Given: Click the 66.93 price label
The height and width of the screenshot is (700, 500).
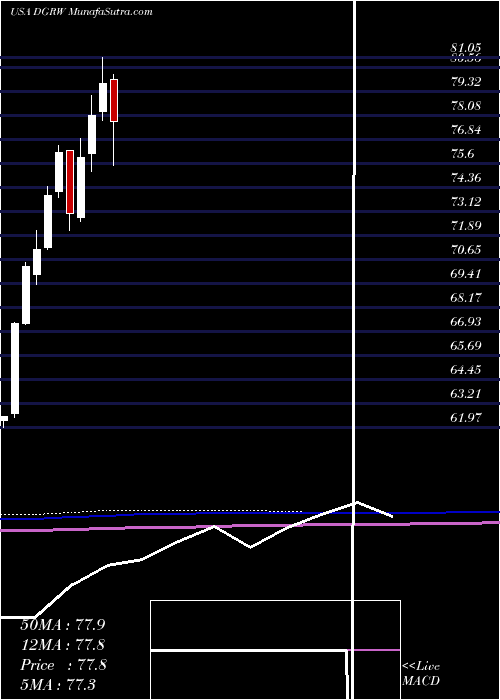Looking at the screenshot, I should 466,322.
